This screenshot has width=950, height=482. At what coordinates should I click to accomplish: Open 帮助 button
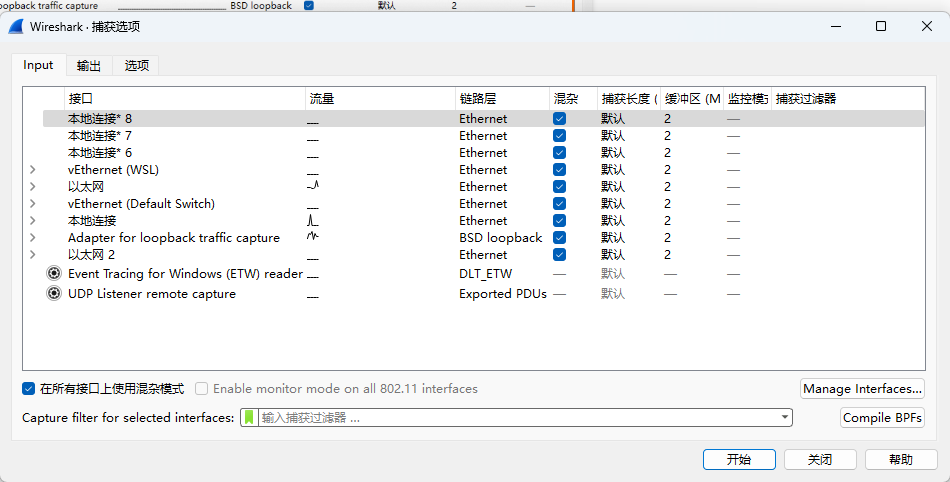point(901,460)
